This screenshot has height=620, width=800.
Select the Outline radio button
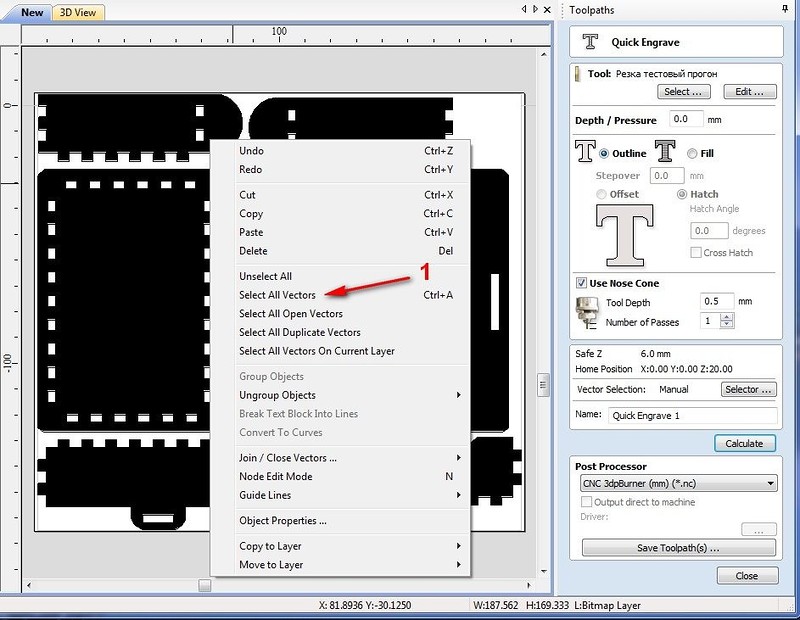[605, 153]
